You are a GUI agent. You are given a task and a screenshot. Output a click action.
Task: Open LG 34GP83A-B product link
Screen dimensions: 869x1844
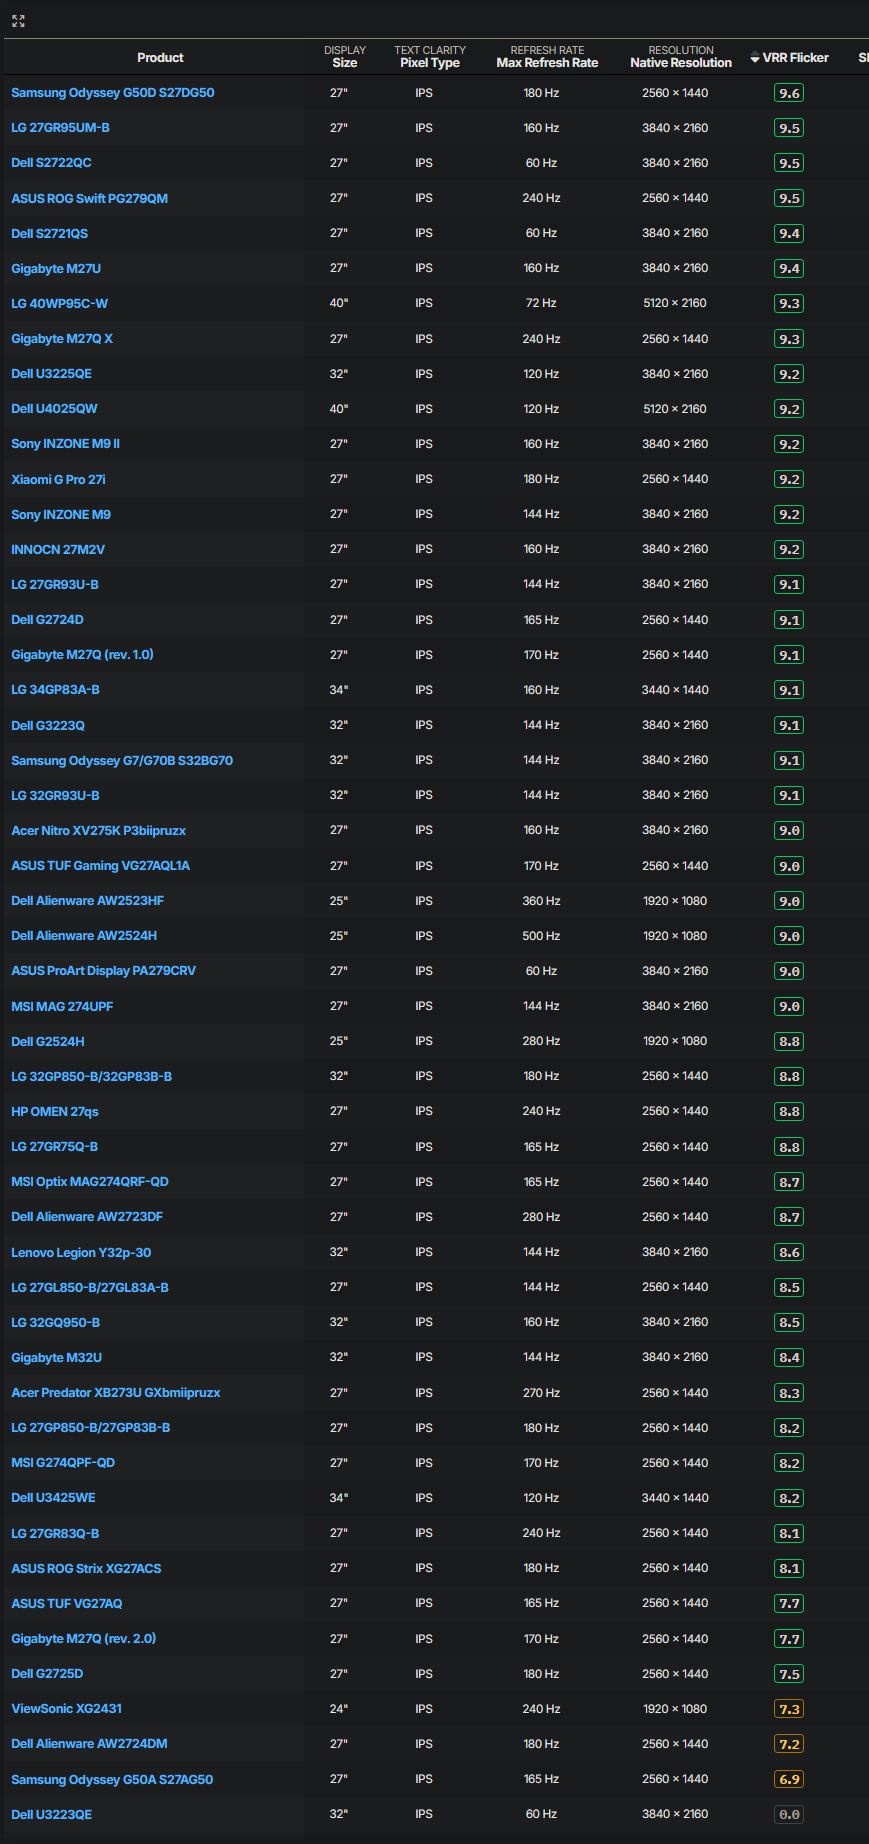click(56, 690)
